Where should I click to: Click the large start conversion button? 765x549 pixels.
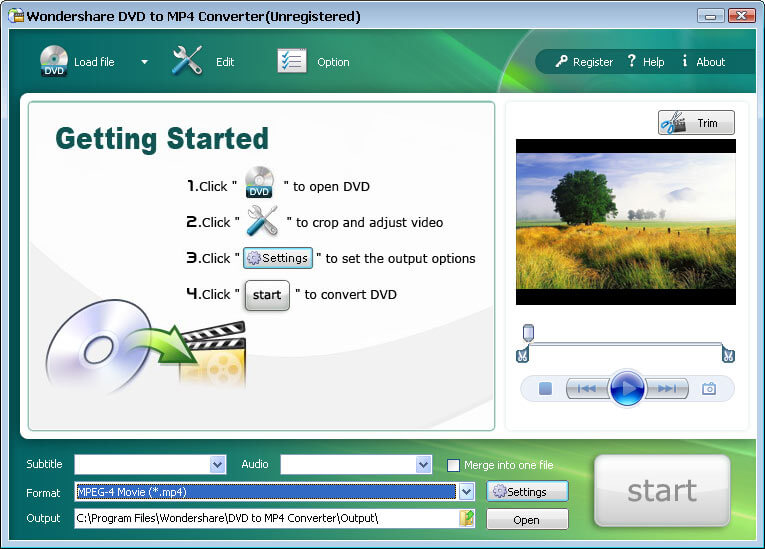click(x=662, y=490)
